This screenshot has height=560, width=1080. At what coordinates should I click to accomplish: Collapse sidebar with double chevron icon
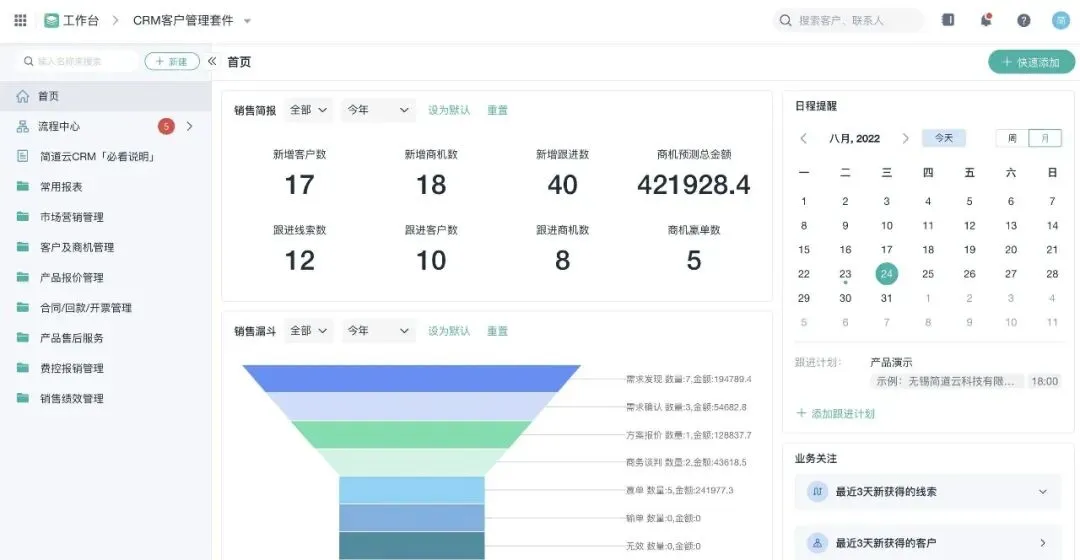coord(212,61)
